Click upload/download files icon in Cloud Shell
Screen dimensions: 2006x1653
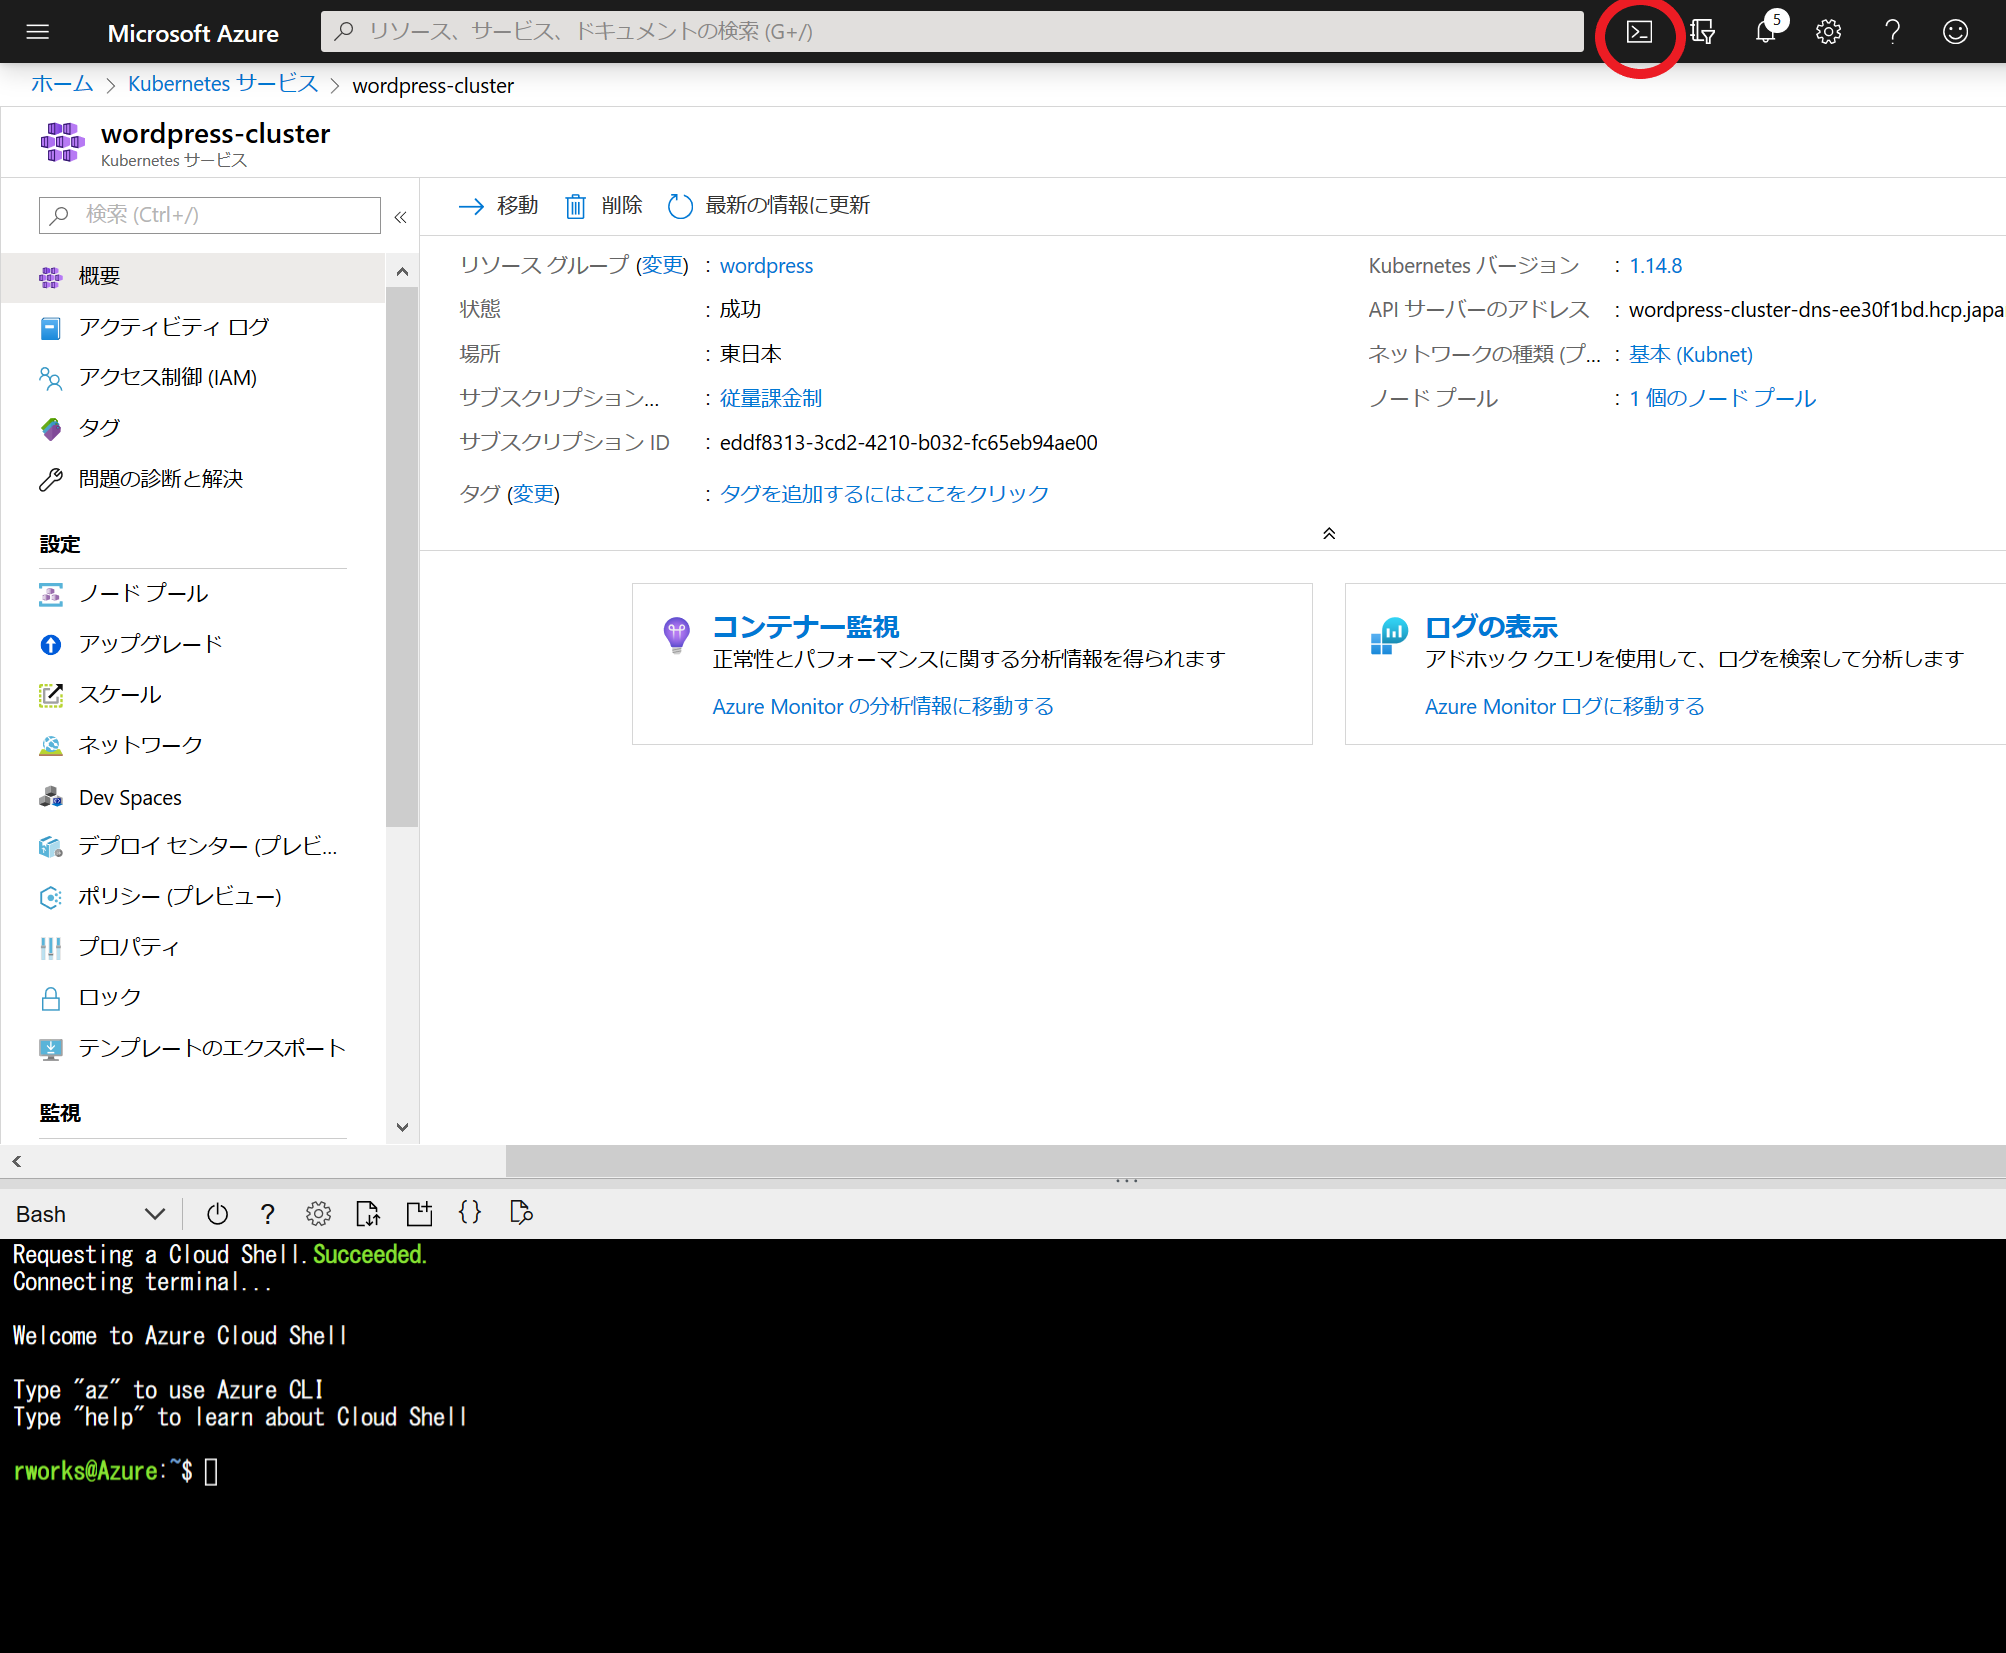pos(368,1213)
